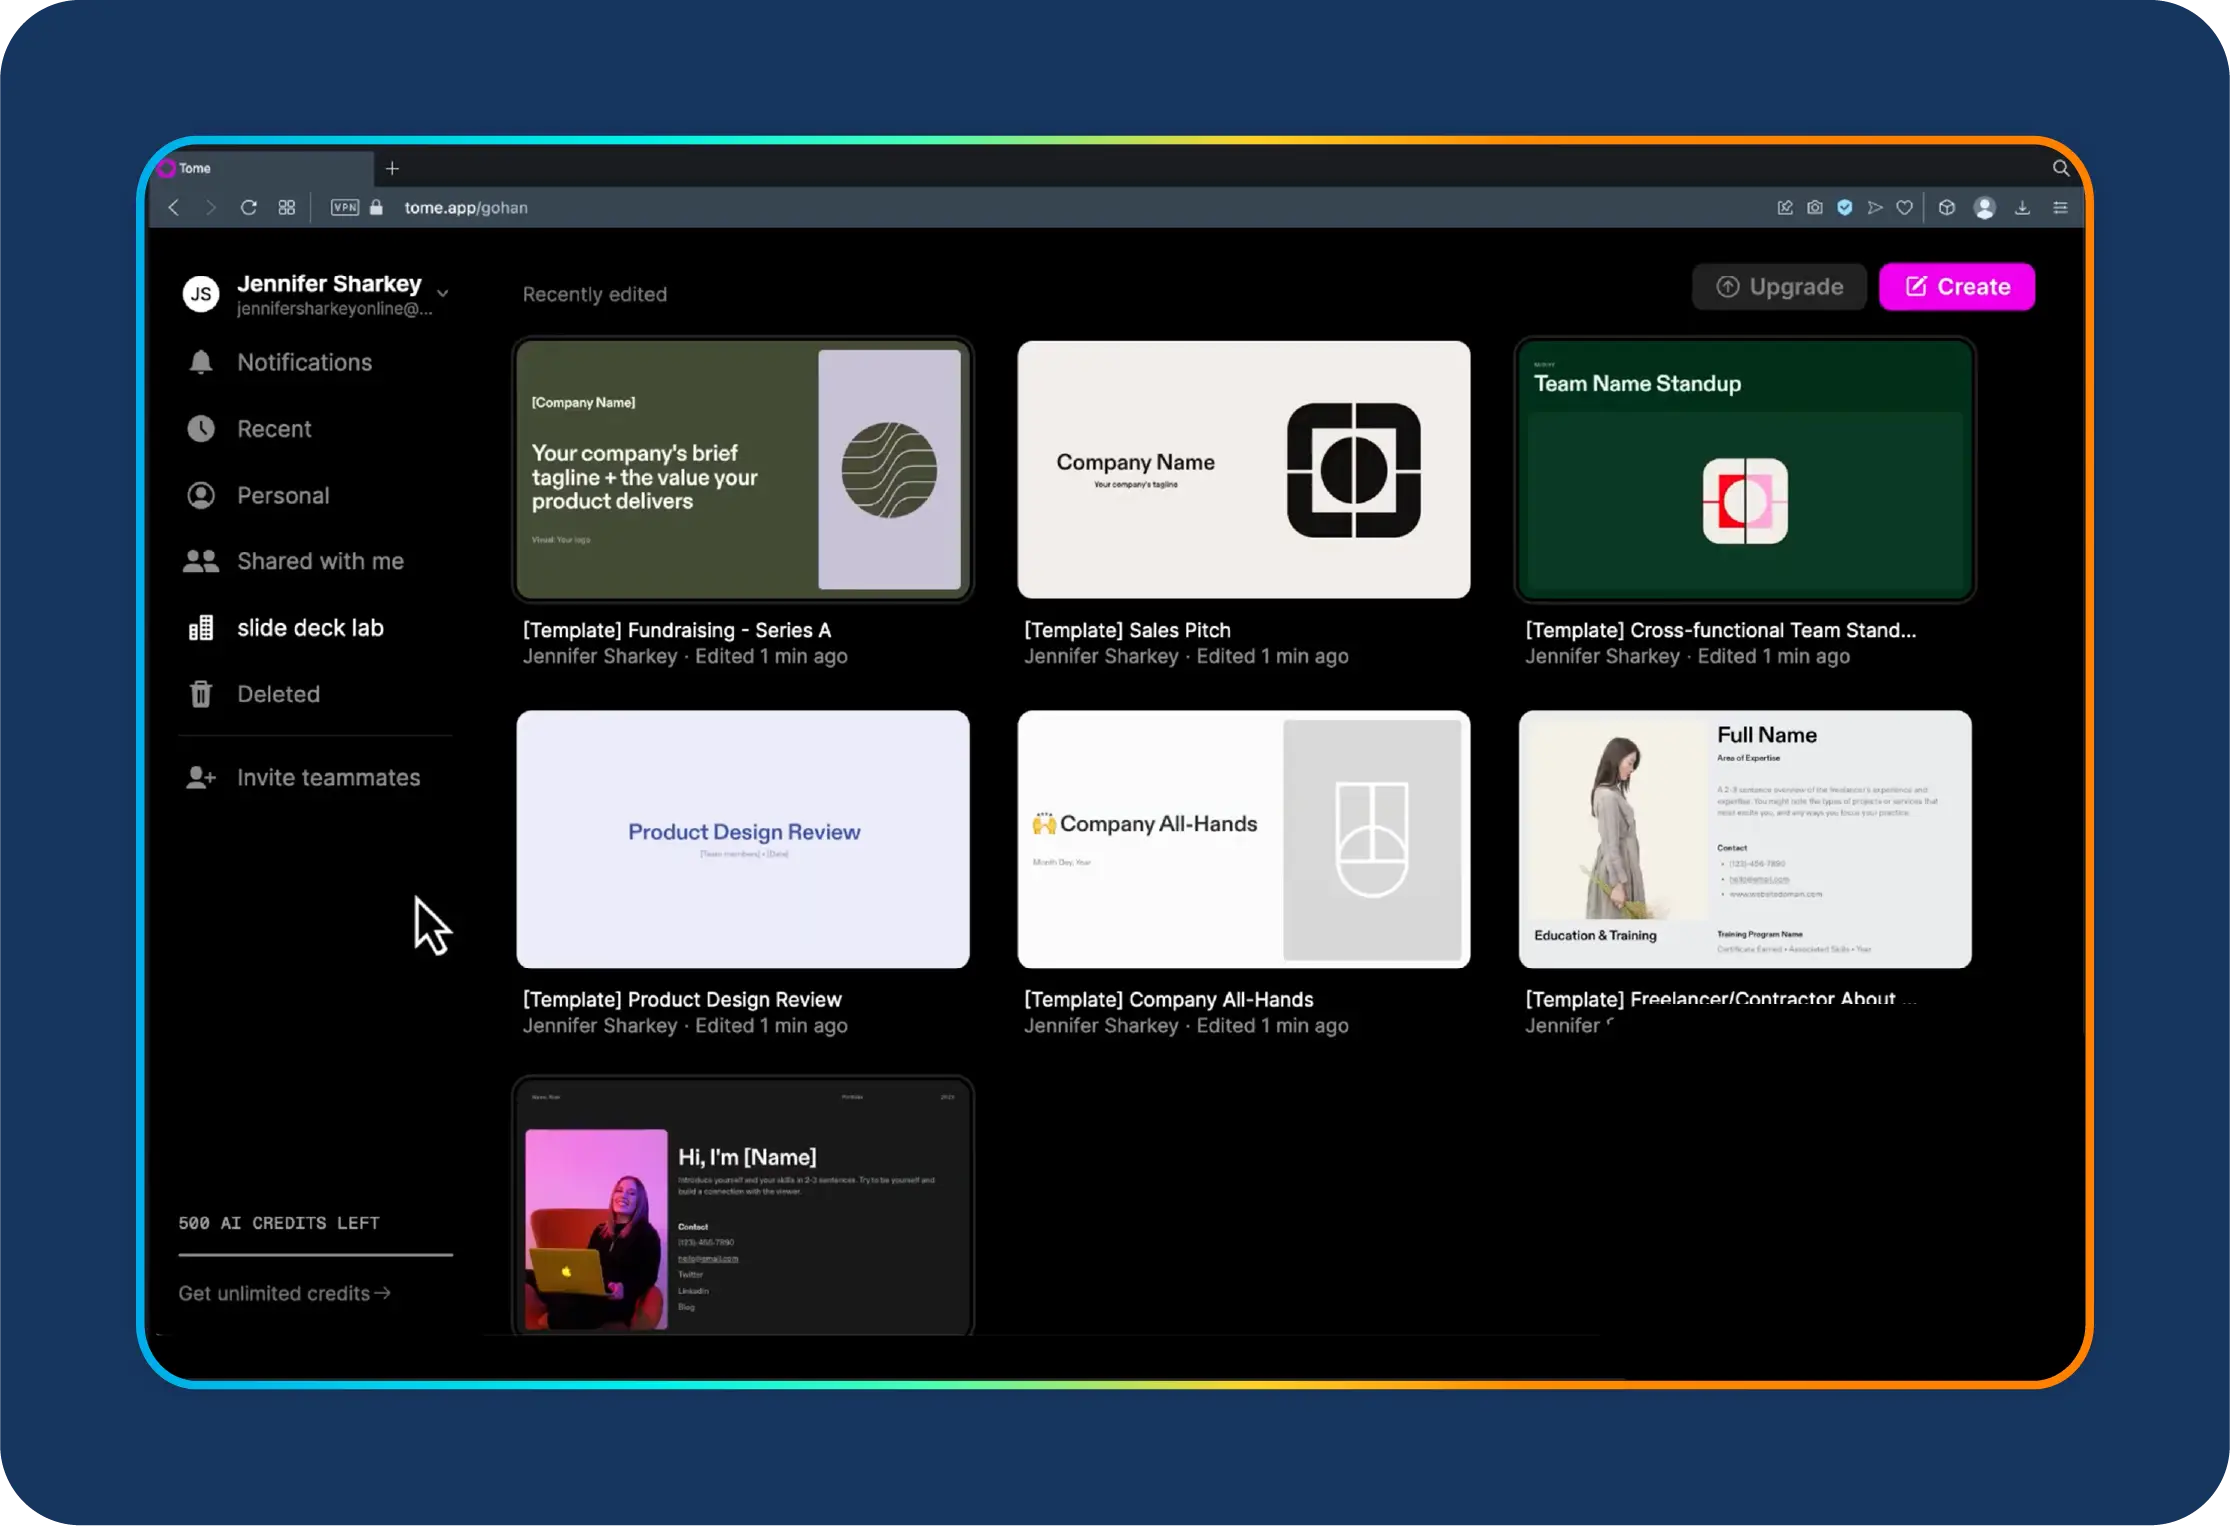
Task: Open Recent via the clock icon
Action: [201, 429]
